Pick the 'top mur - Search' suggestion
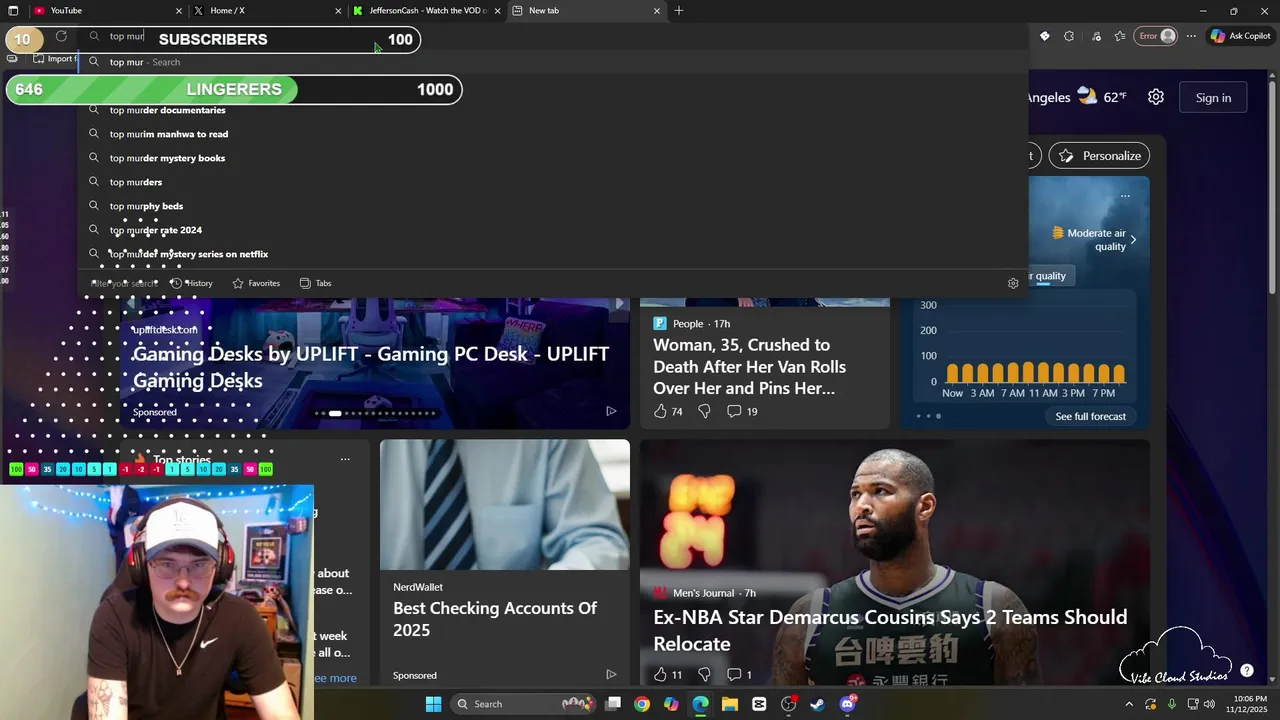Viewport: 1280px width, 720px height. click(553, 62)
